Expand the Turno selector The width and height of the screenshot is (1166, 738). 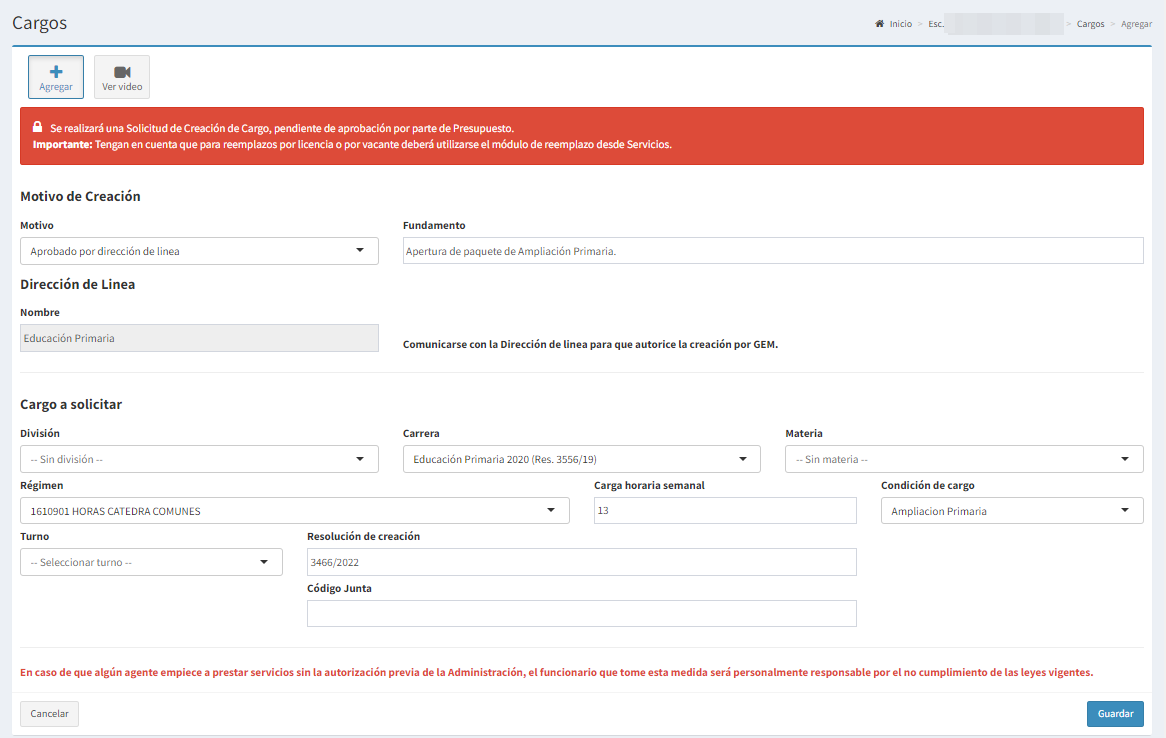(x=151, y=562)
